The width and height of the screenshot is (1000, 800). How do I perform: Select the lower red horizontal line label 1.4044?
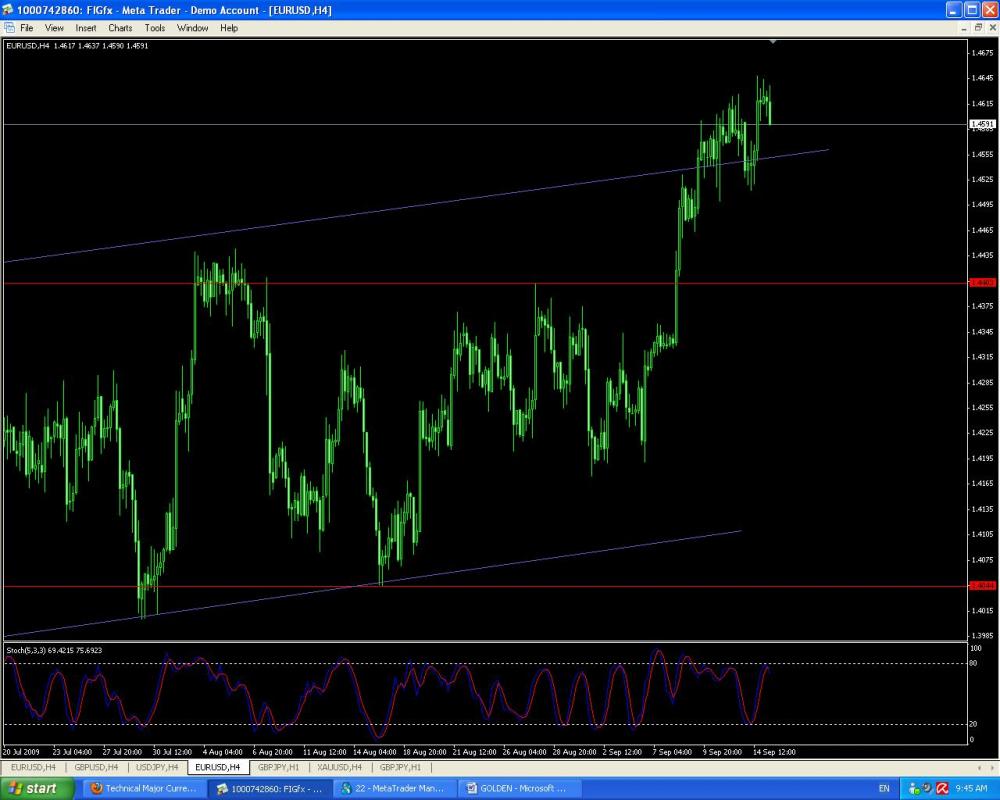click(x=982, y=586)
